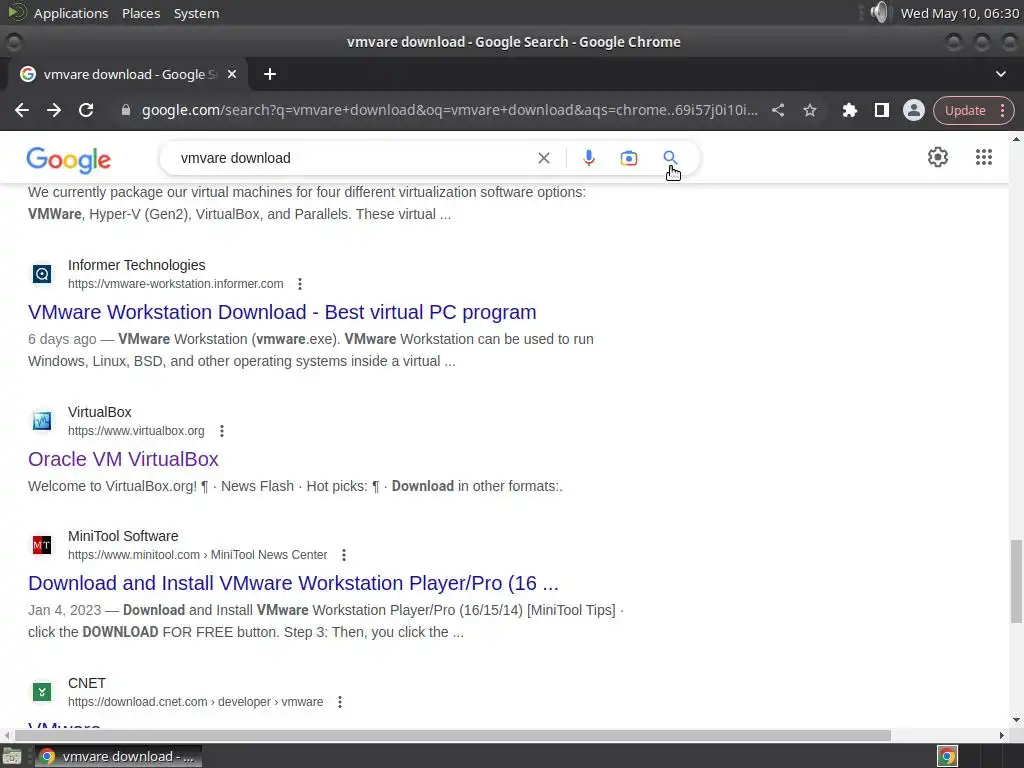Close the vmvare download tab
1024x768 pixels.
(x=232, y=74)
